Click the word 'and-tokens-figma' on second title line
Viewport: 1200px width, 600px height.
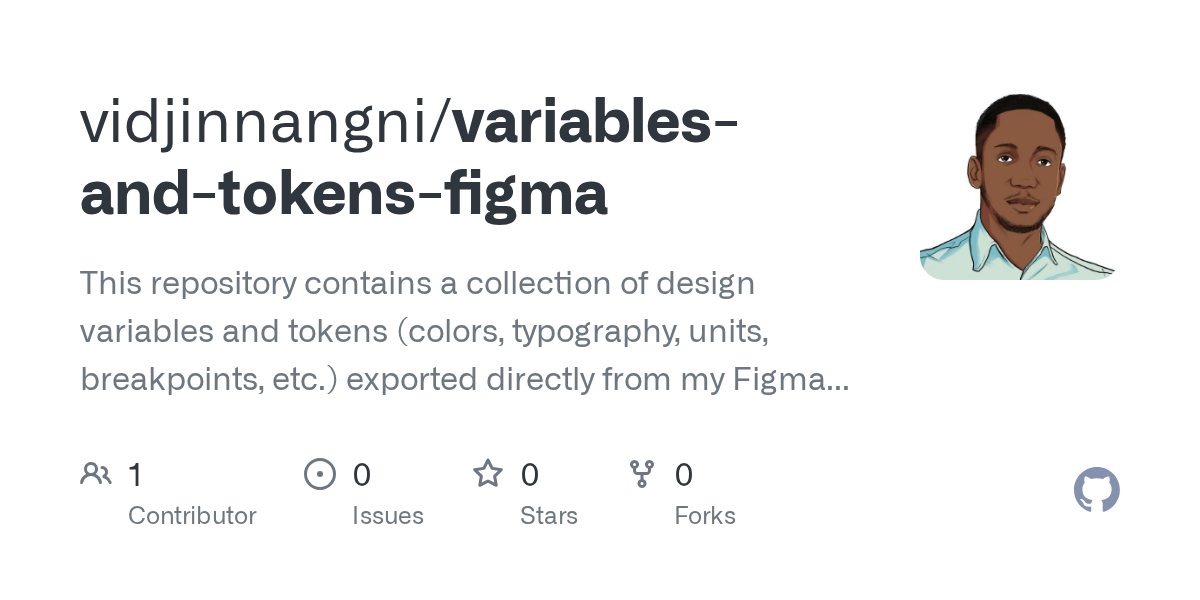344,194
